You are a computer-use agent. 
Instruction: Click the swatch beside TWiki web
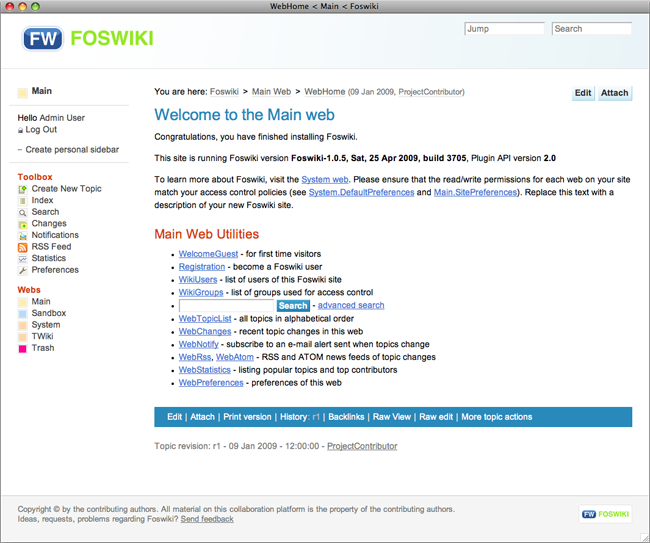coord(22,337)
